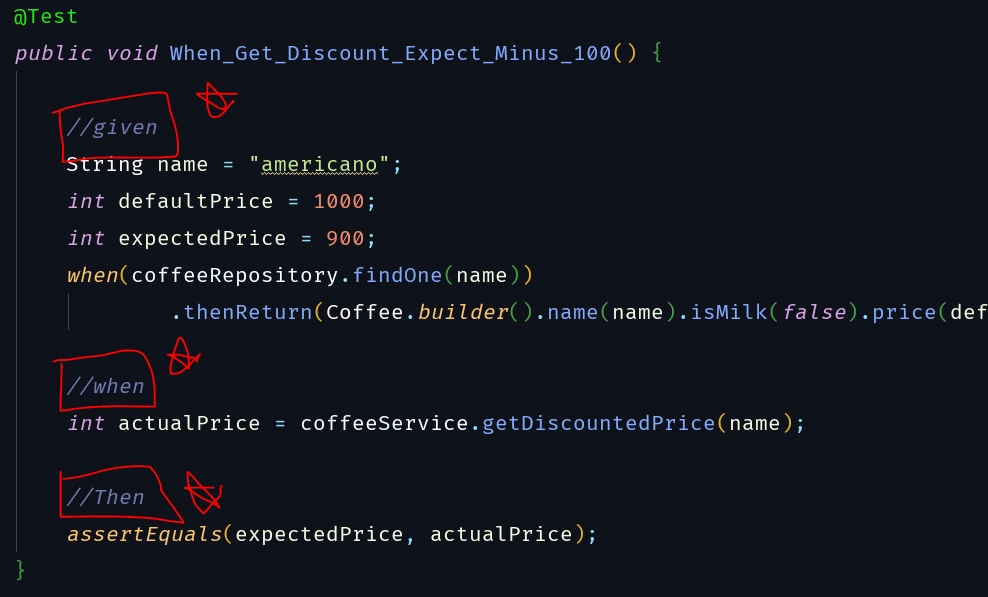This screenshot has width=988, height=597.
Task: Click the //Then comment
Action: (x=106, y=497)
